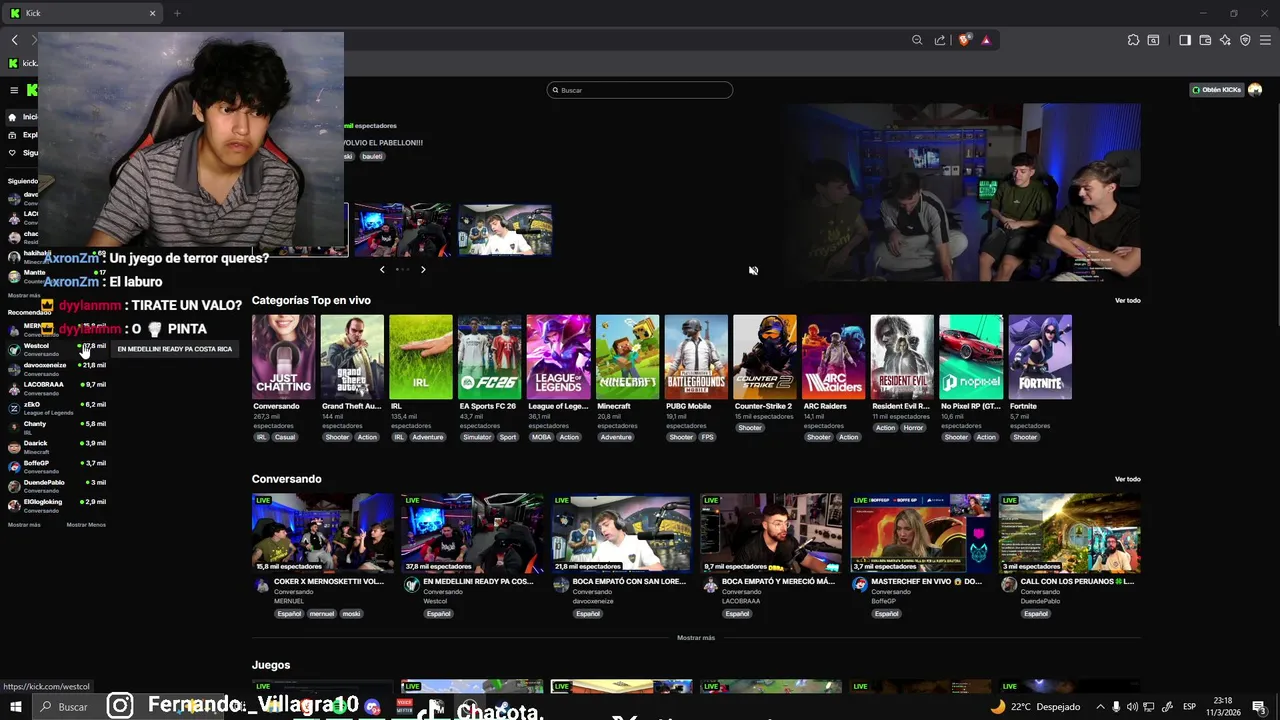The height and width of the screenshot is (720, 1280).
Task: Open EN MEDELLIN! READY PA COS... stream
Action: pos(472,533)
